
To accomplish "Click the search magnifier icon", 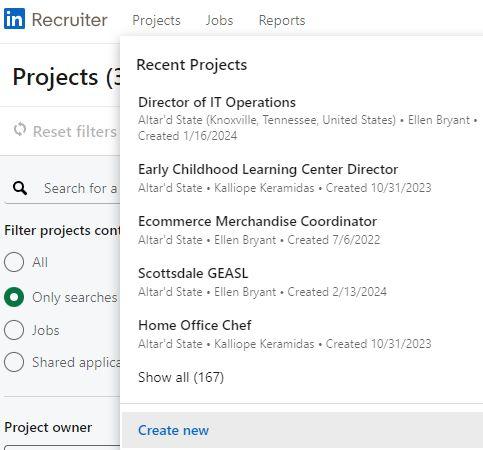I will pyautogui.click(x=20, y=188).
